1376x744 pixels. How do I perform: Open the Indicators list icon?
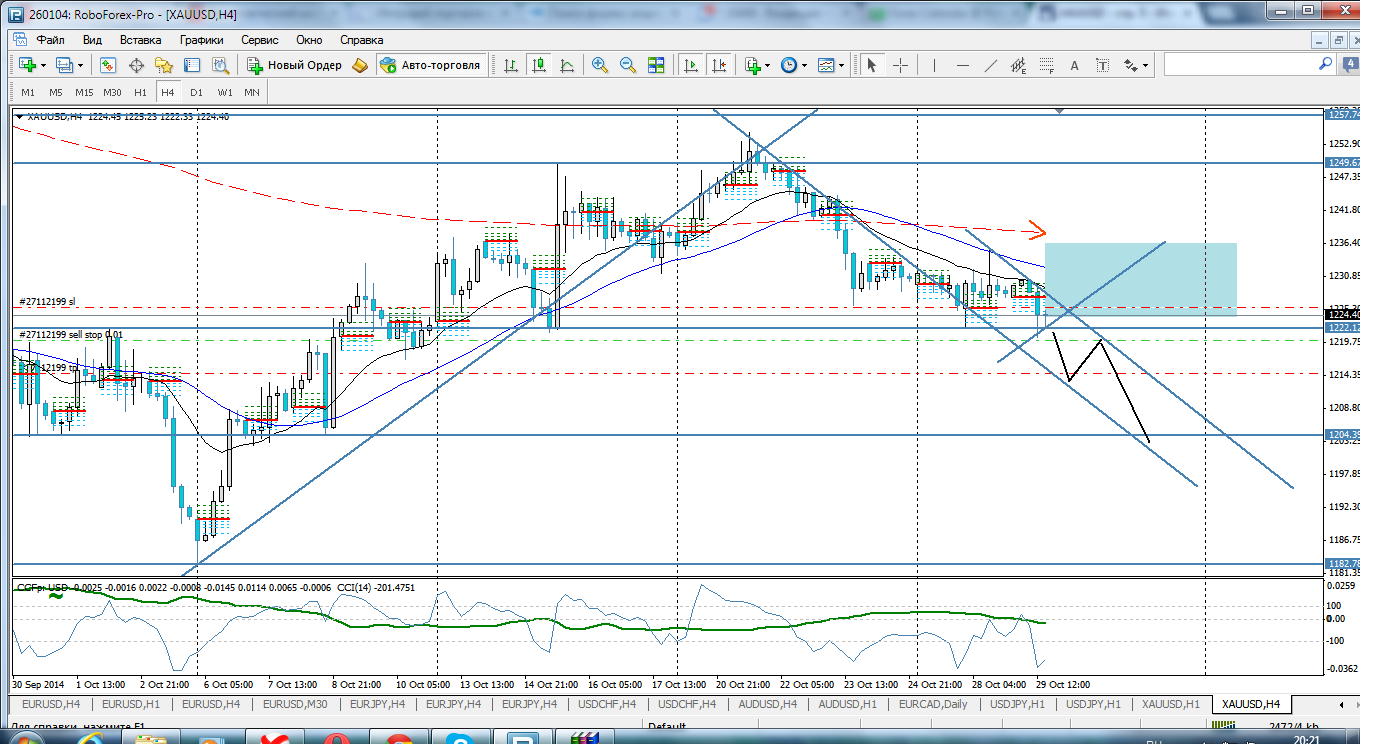click(753, 65)
